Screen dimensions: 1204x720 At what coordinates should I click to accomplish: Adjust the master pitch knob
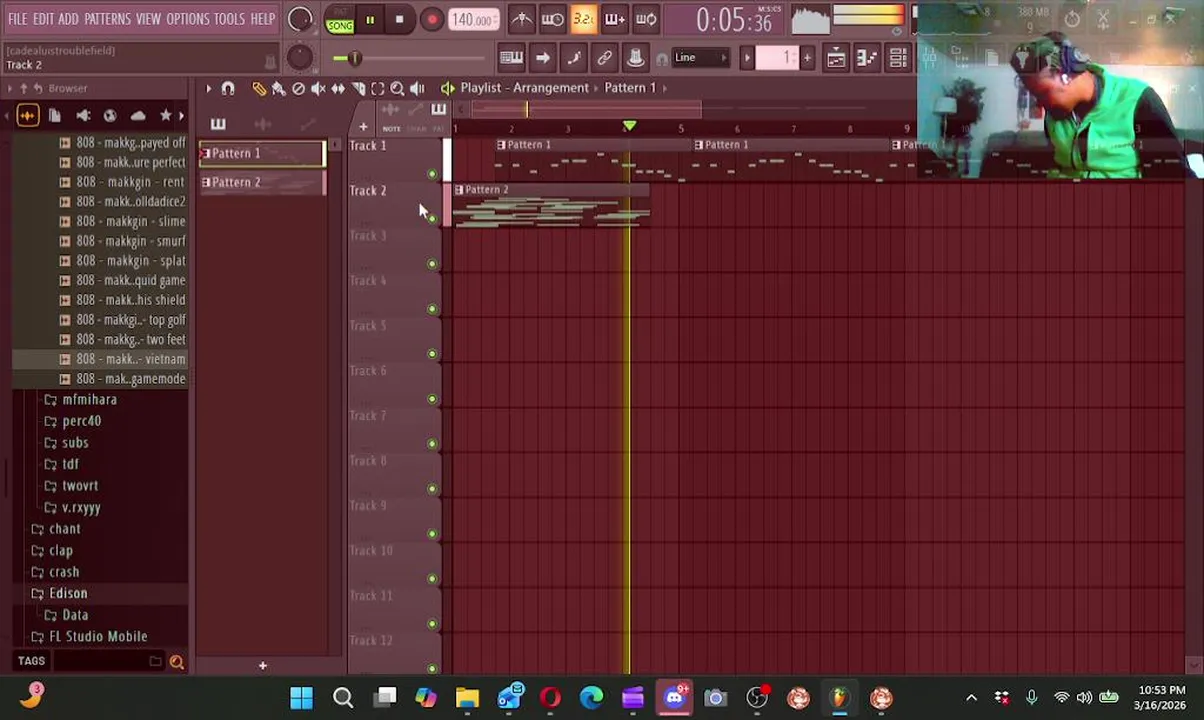click(x=299, y=57)
